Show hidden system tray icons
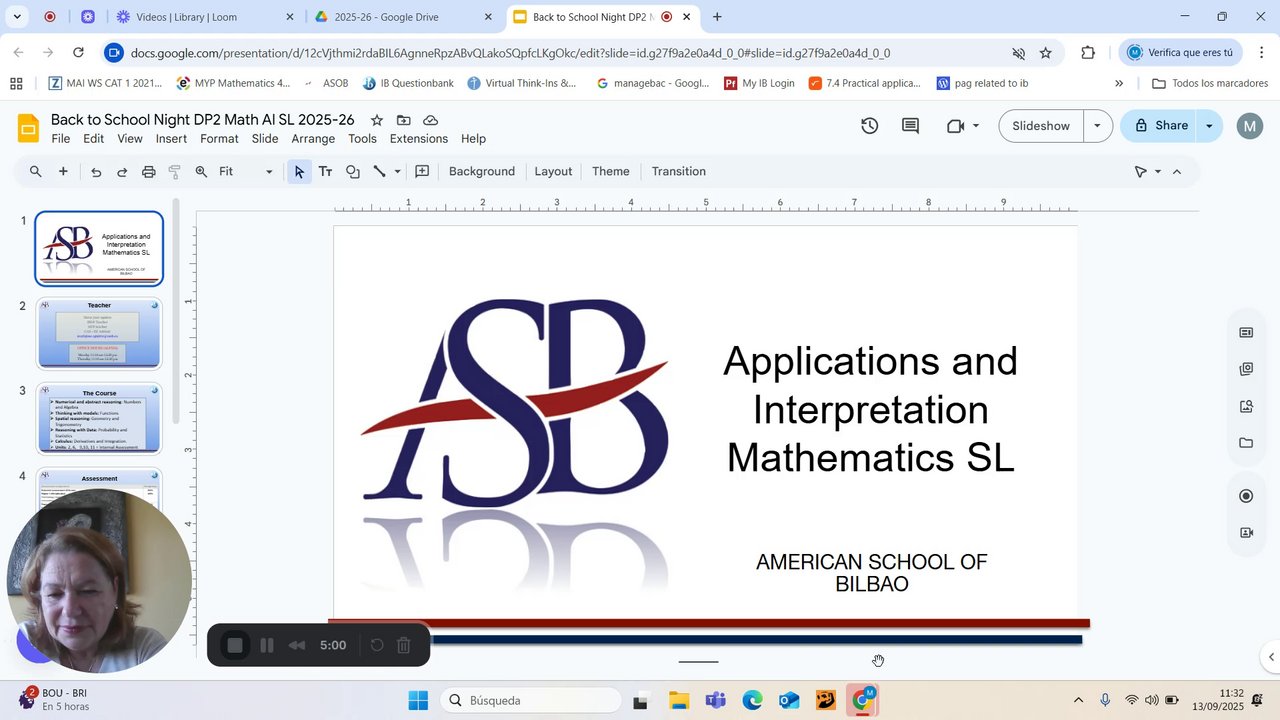Screen dimensions: 1280x720 tap(1078, 700)
